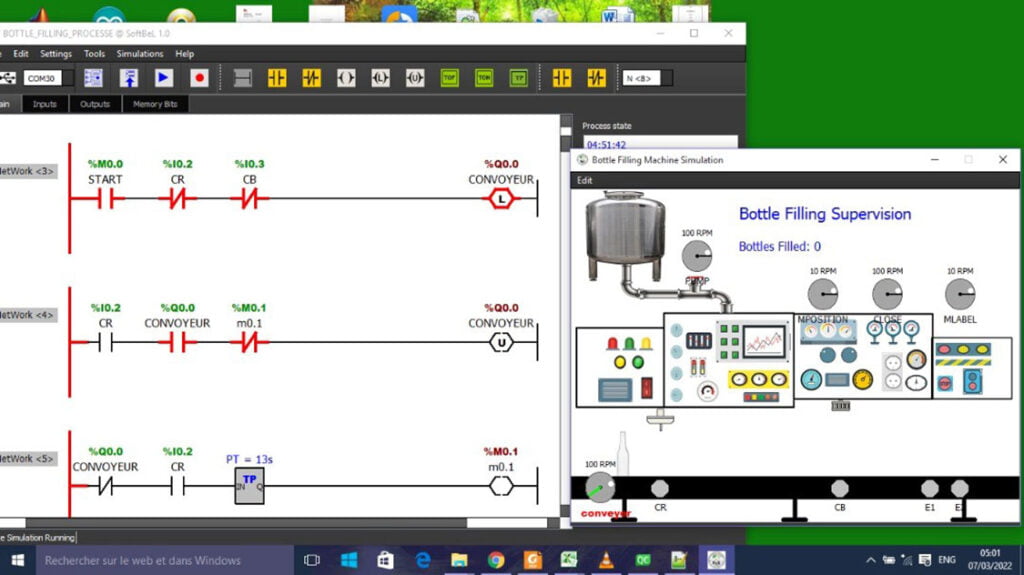
Task: Open the Simulations menu
Action: pos(140,54)
